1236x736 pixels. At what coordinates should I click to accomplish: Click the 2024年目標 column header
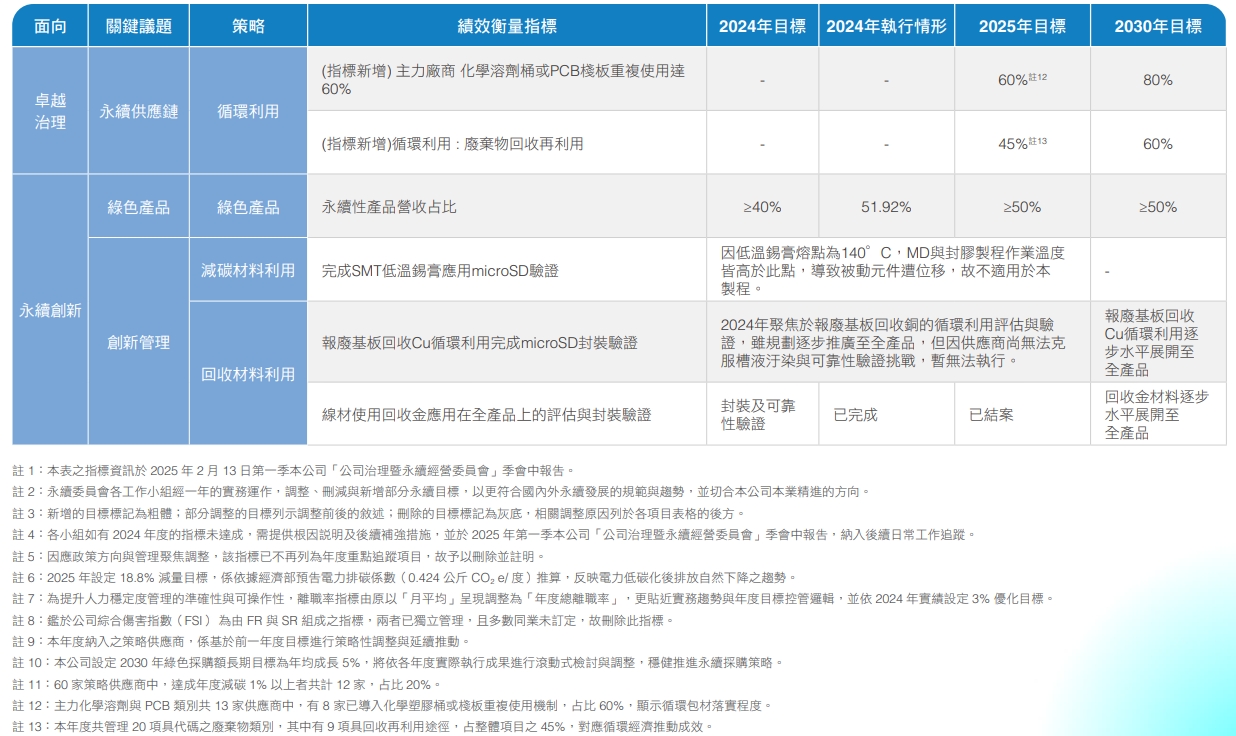pyautogui.click(x=762, y=26)
